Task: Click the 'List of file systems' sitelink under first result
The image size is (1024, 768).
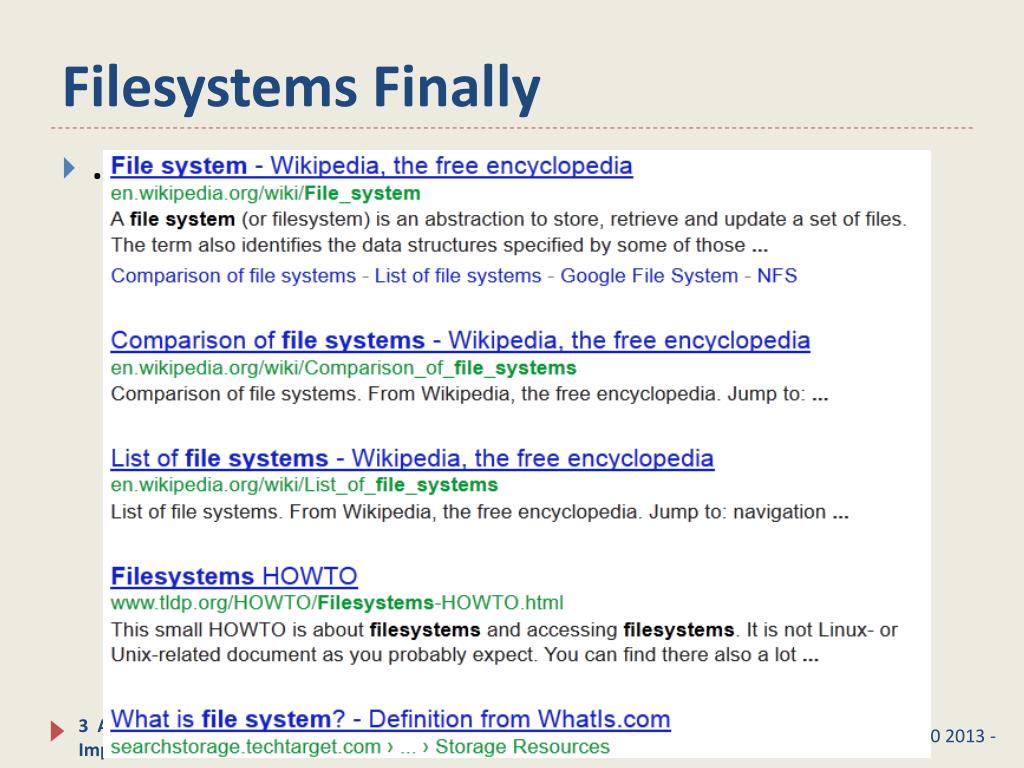Action: pos(458,276)
